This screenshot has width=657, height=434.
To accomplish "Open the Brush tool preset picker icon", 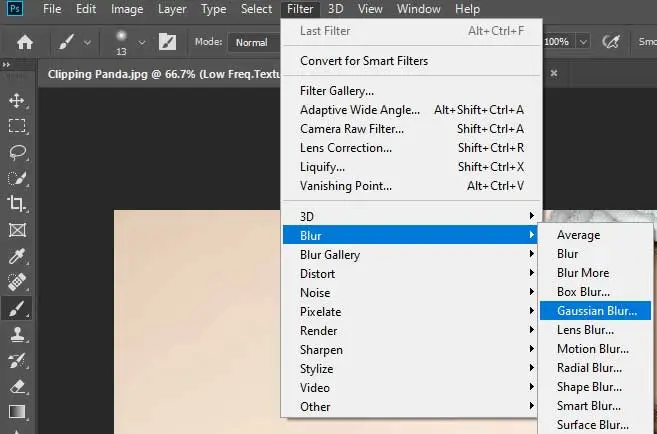I will [x=66, y=42].
